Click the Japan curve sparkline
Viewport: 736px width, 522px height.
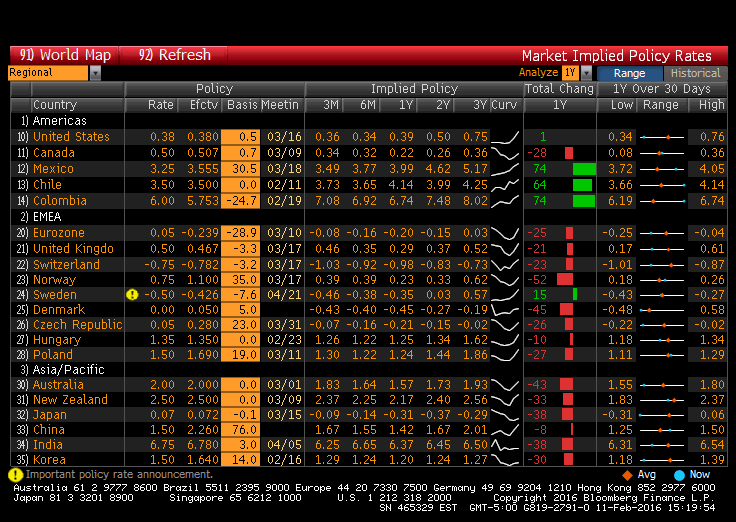click(505, 415)
